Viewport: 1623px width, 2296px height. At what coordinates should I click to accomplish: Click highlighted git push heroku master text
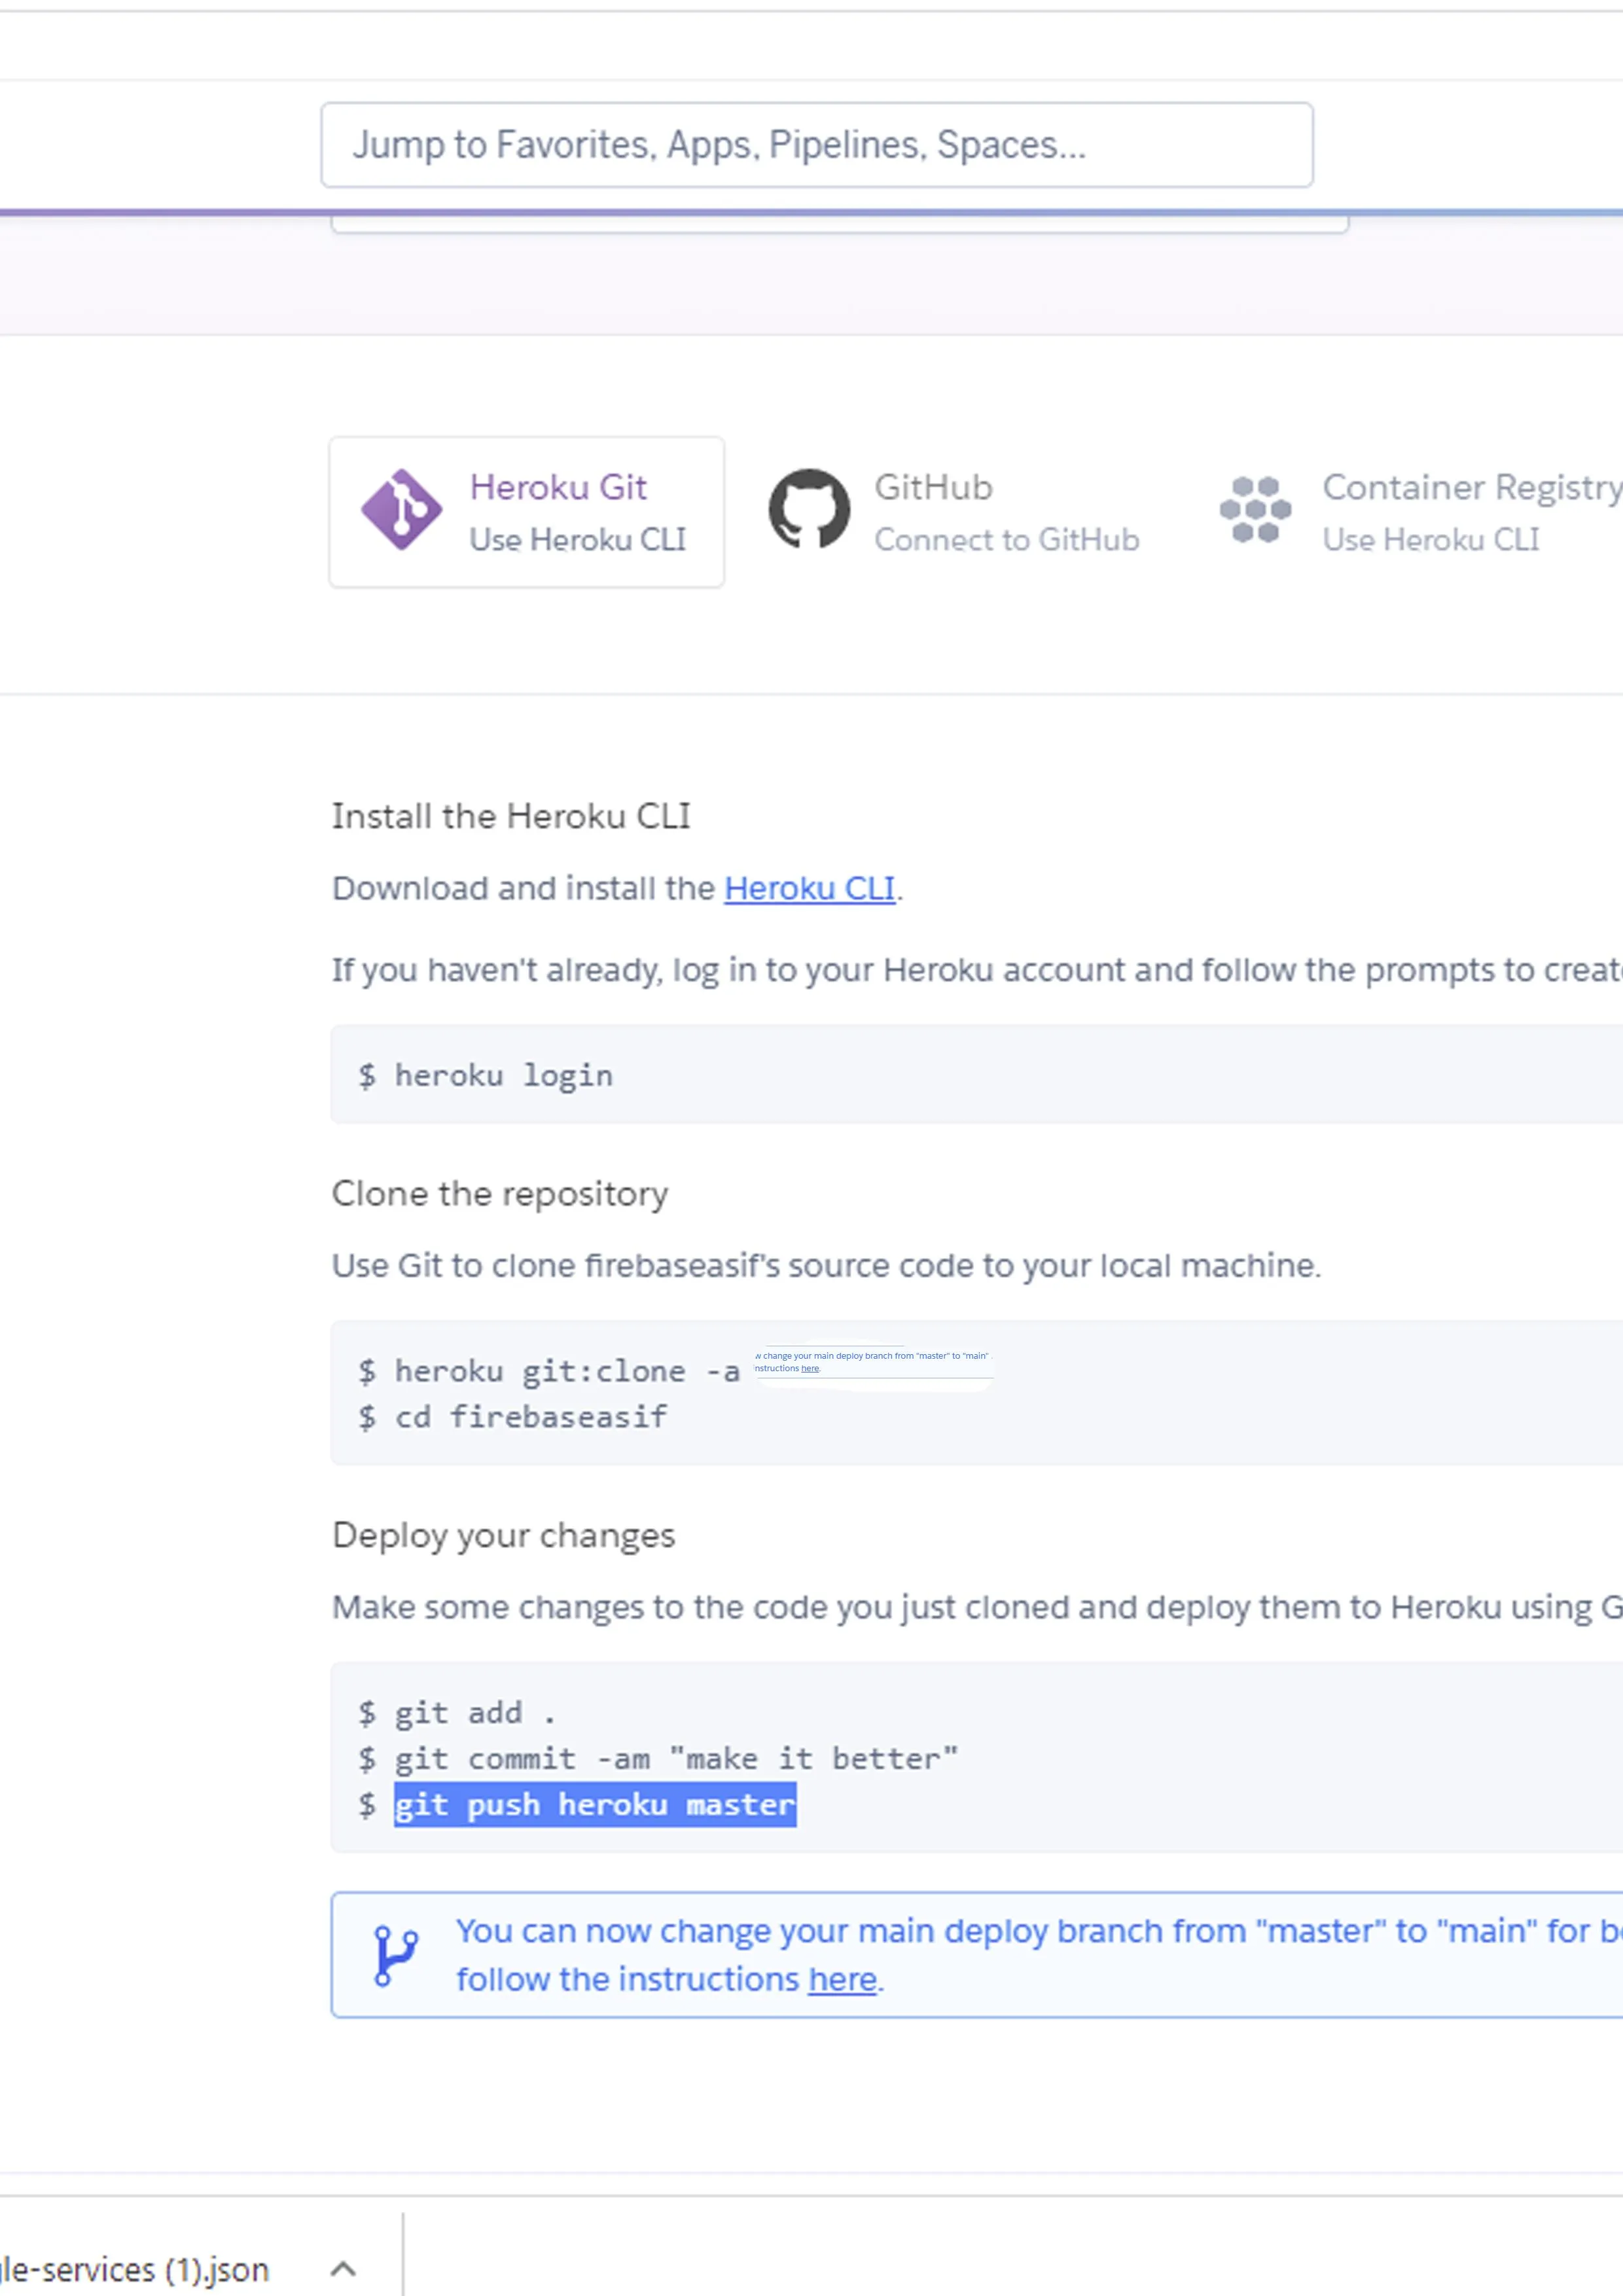(x=595, y=1805)
